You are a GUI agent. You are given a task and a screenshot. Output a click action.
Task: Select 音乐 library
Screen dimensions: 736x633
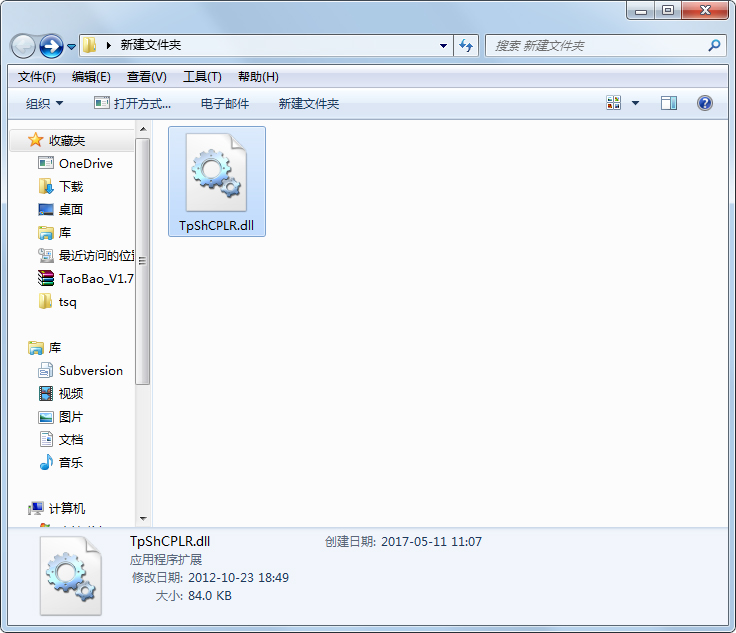[x=71, y=462]
